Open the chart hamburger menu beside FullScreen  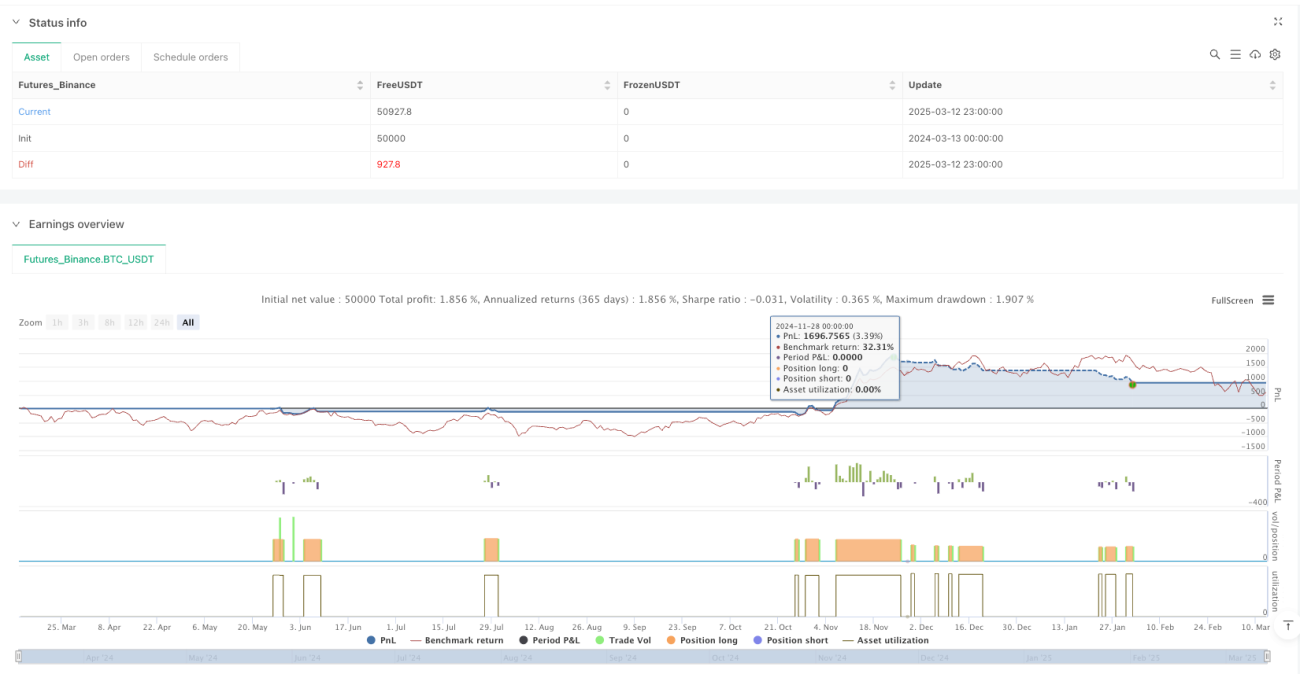coord(1268,300)
